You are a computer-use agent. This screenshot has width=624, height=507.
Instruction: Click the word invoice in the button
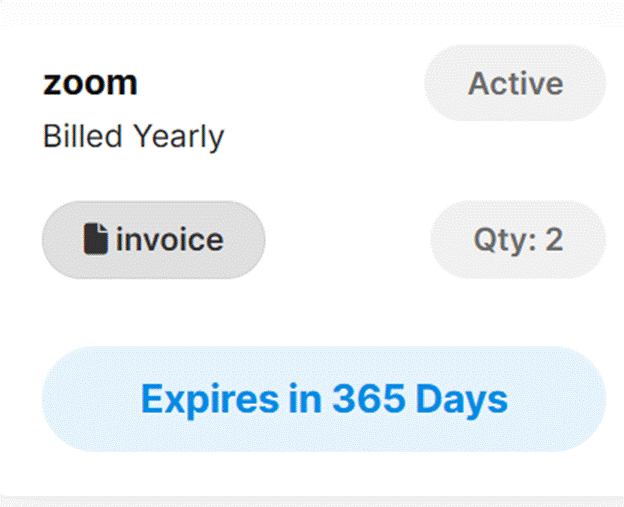[170, 240]
